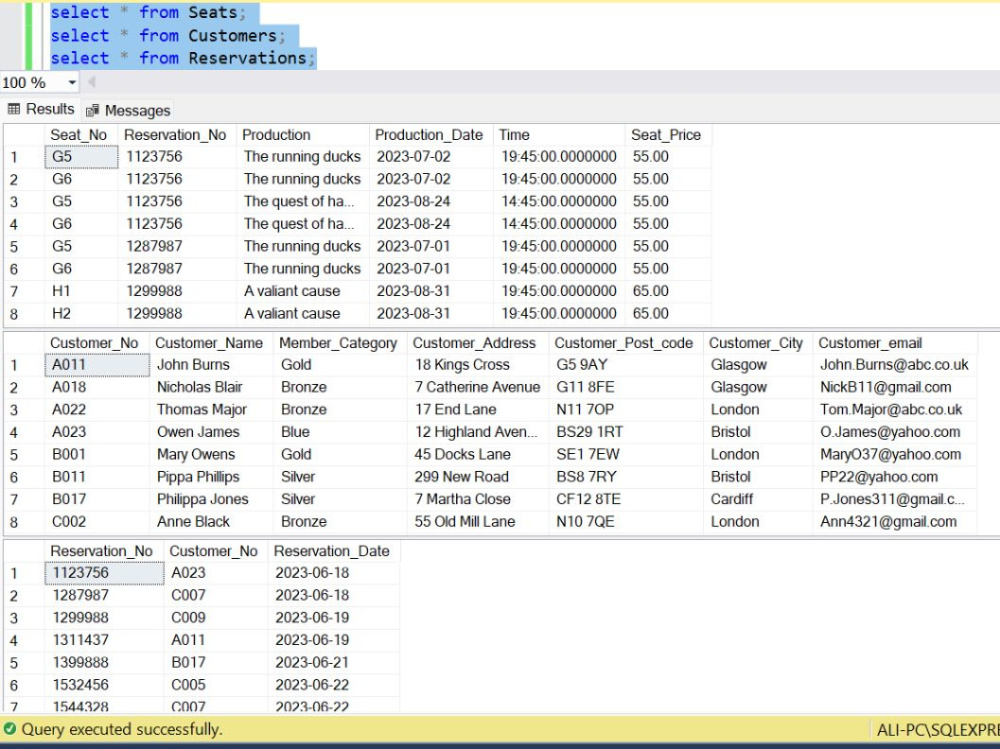Click the PP22@yahoo.com email cell

click(x=894, y=477)
